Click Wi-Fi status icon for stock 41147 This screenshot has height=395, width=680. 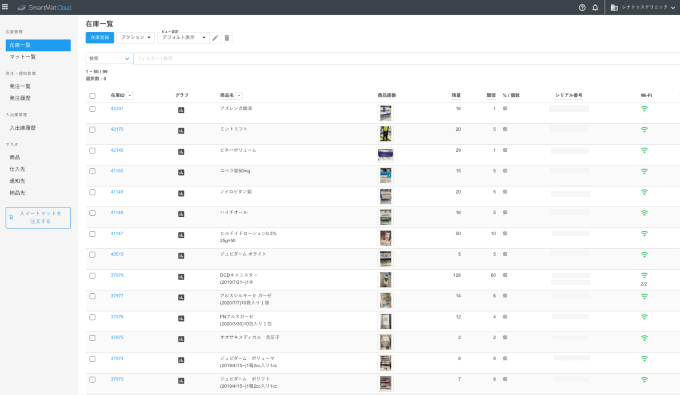tap(644, 234)
